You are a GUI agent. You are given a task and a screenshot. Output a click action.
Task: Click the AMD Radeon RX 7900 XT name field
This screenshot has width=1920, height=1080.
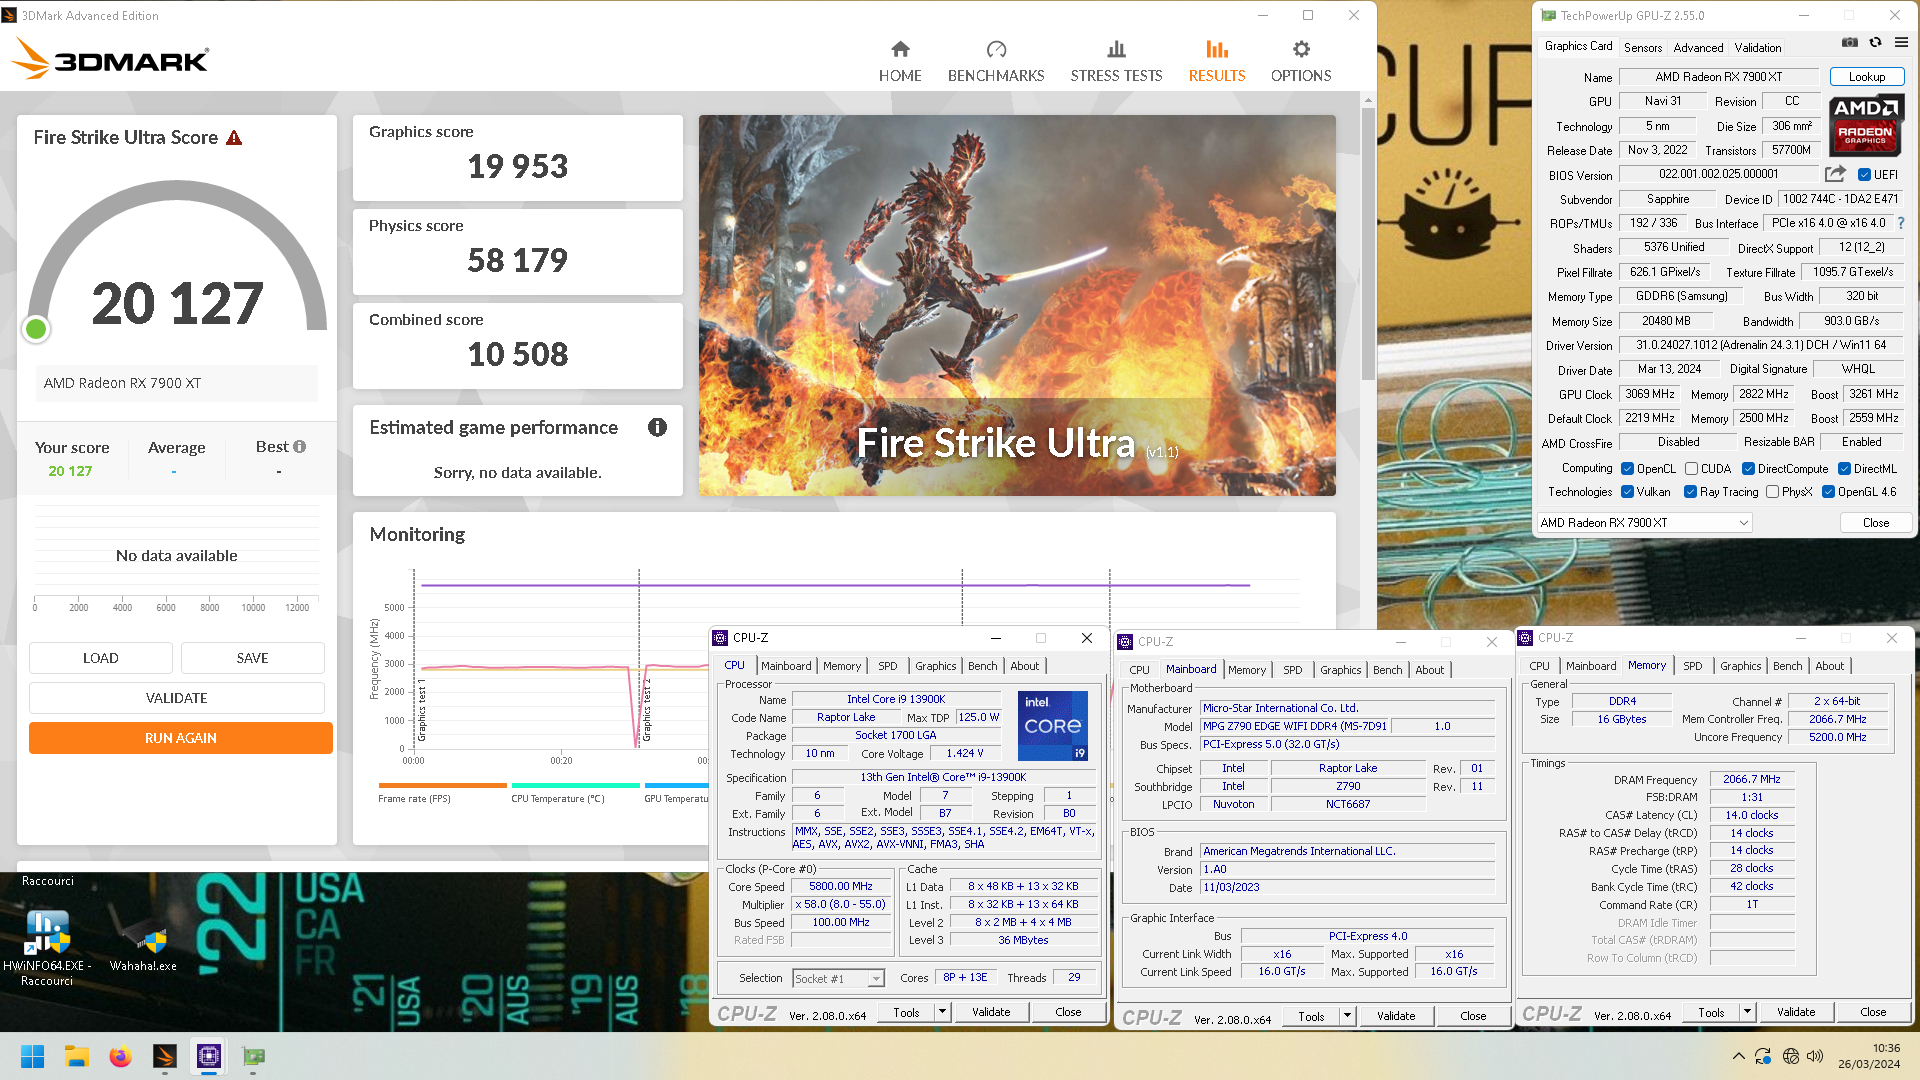[1718, 77]
